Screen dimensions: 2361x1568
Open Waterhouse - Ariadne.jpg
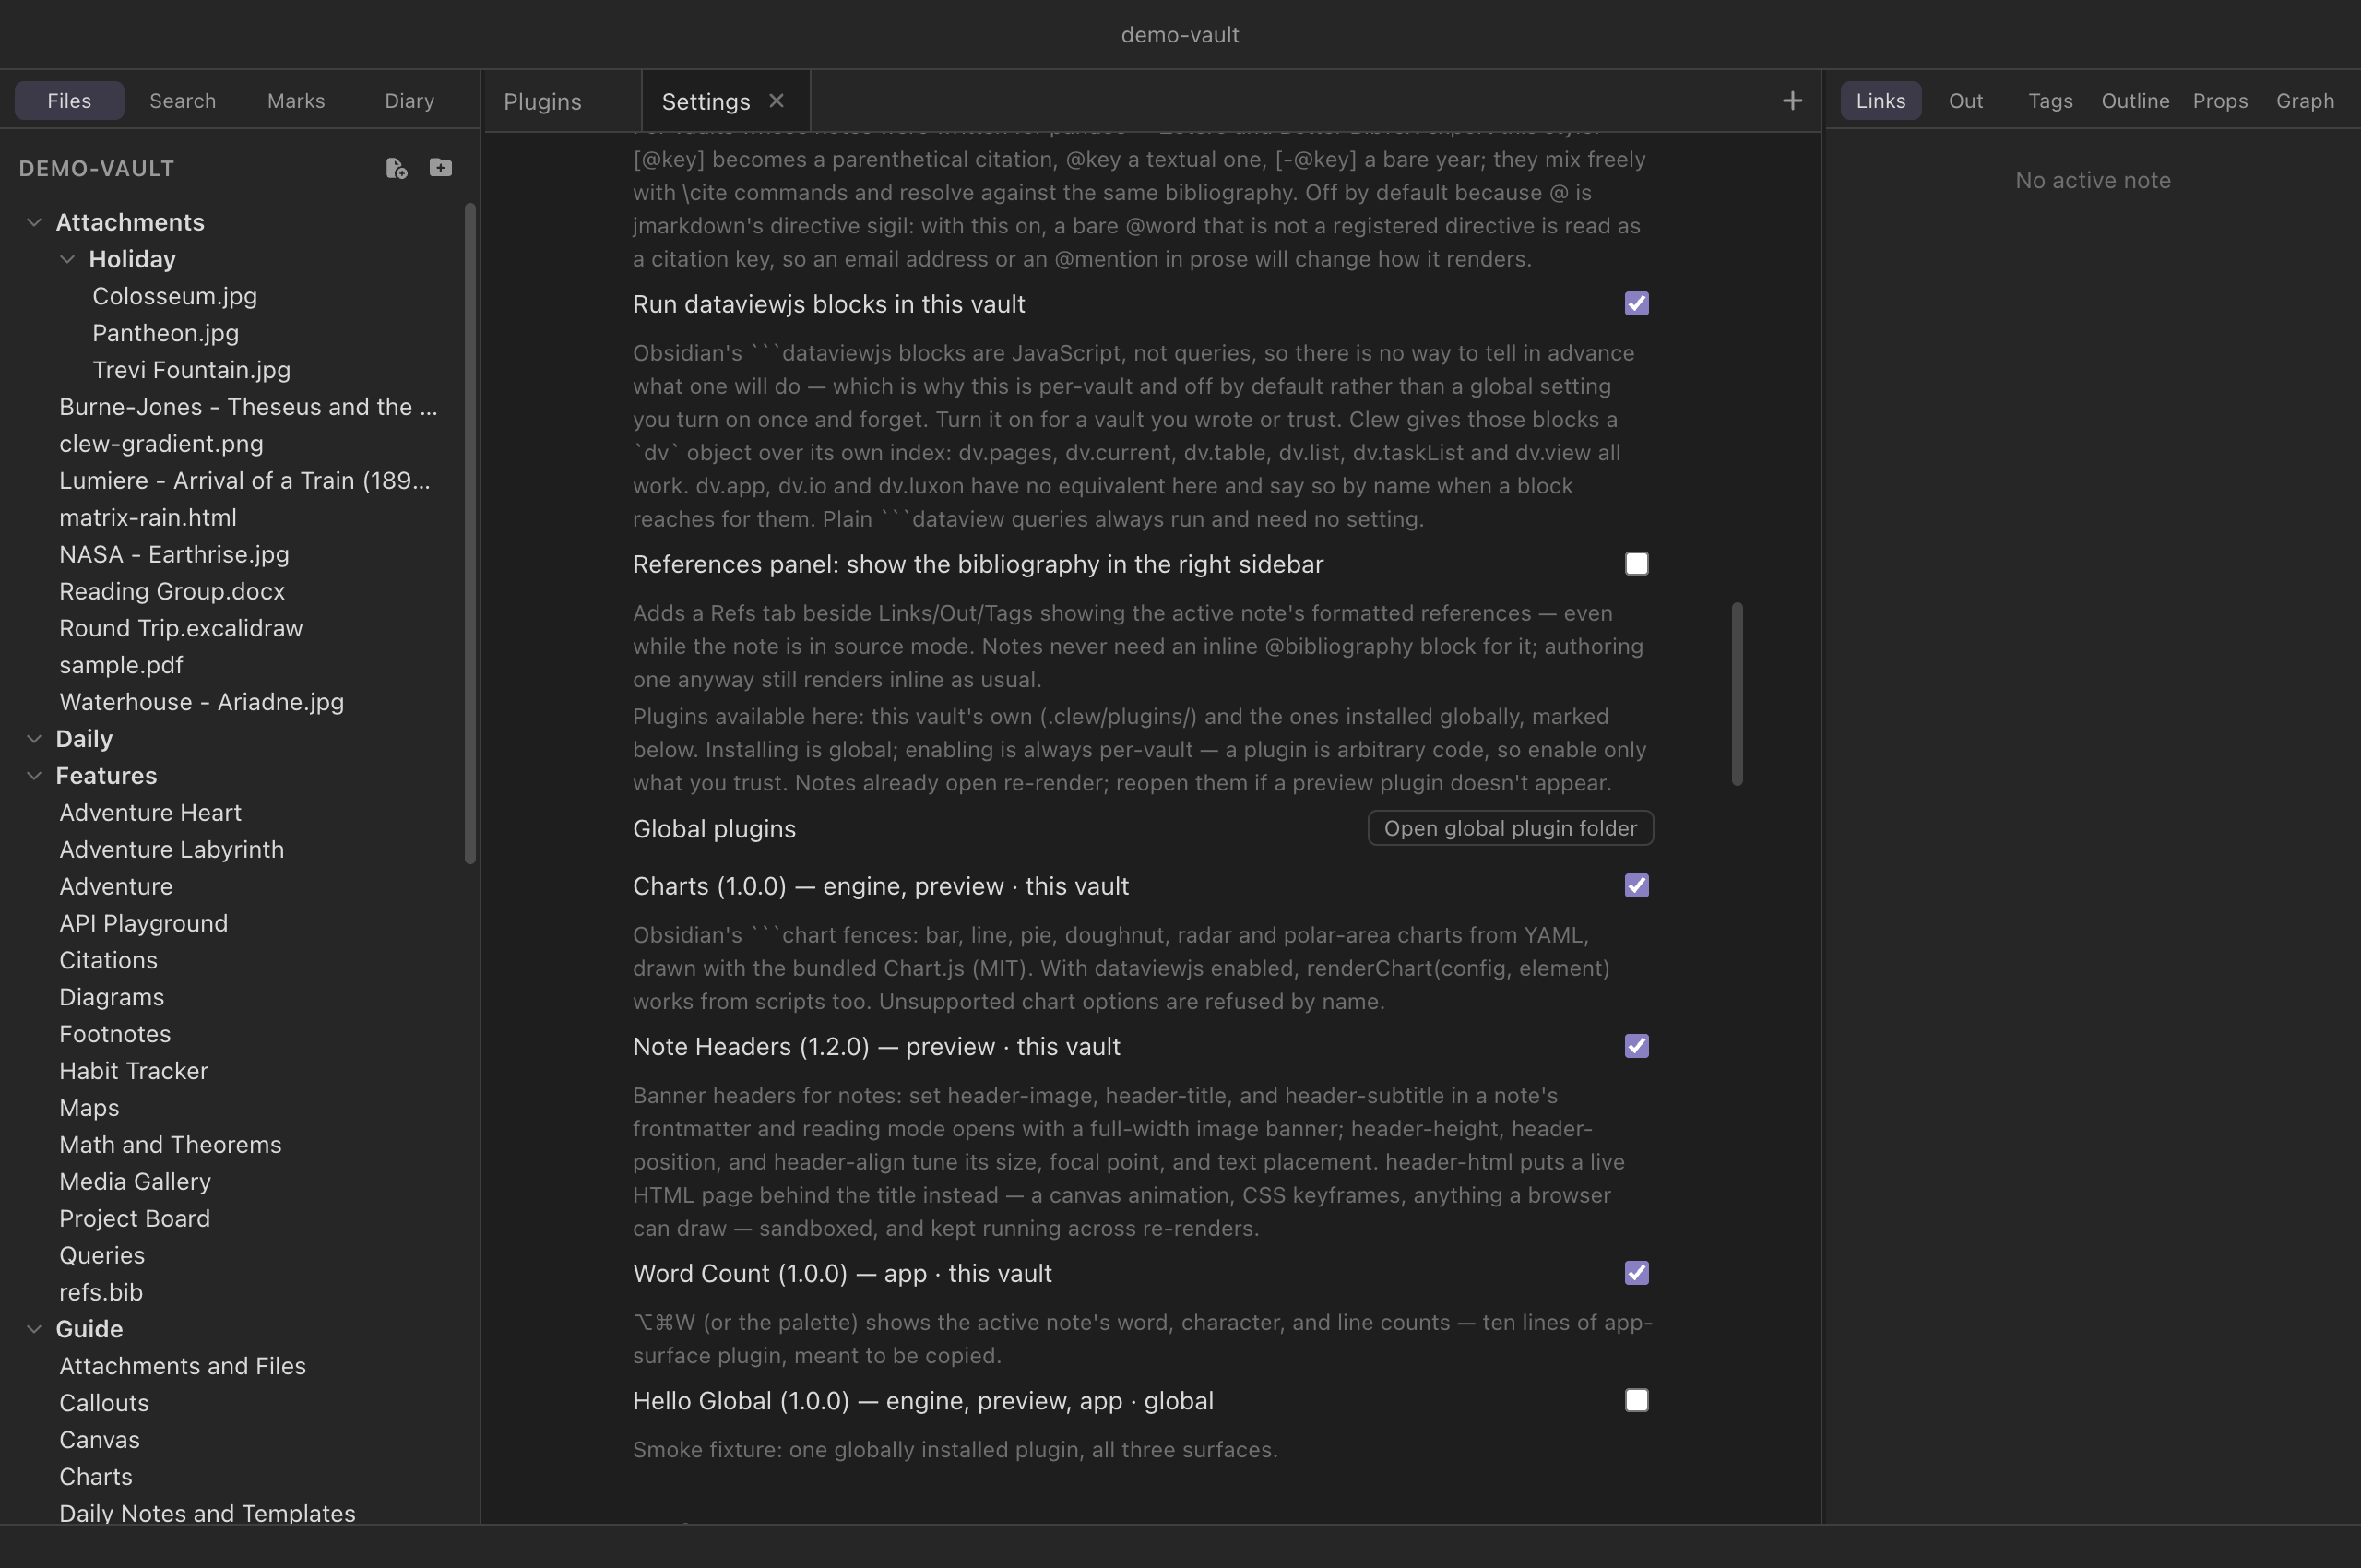pos(201,702)
